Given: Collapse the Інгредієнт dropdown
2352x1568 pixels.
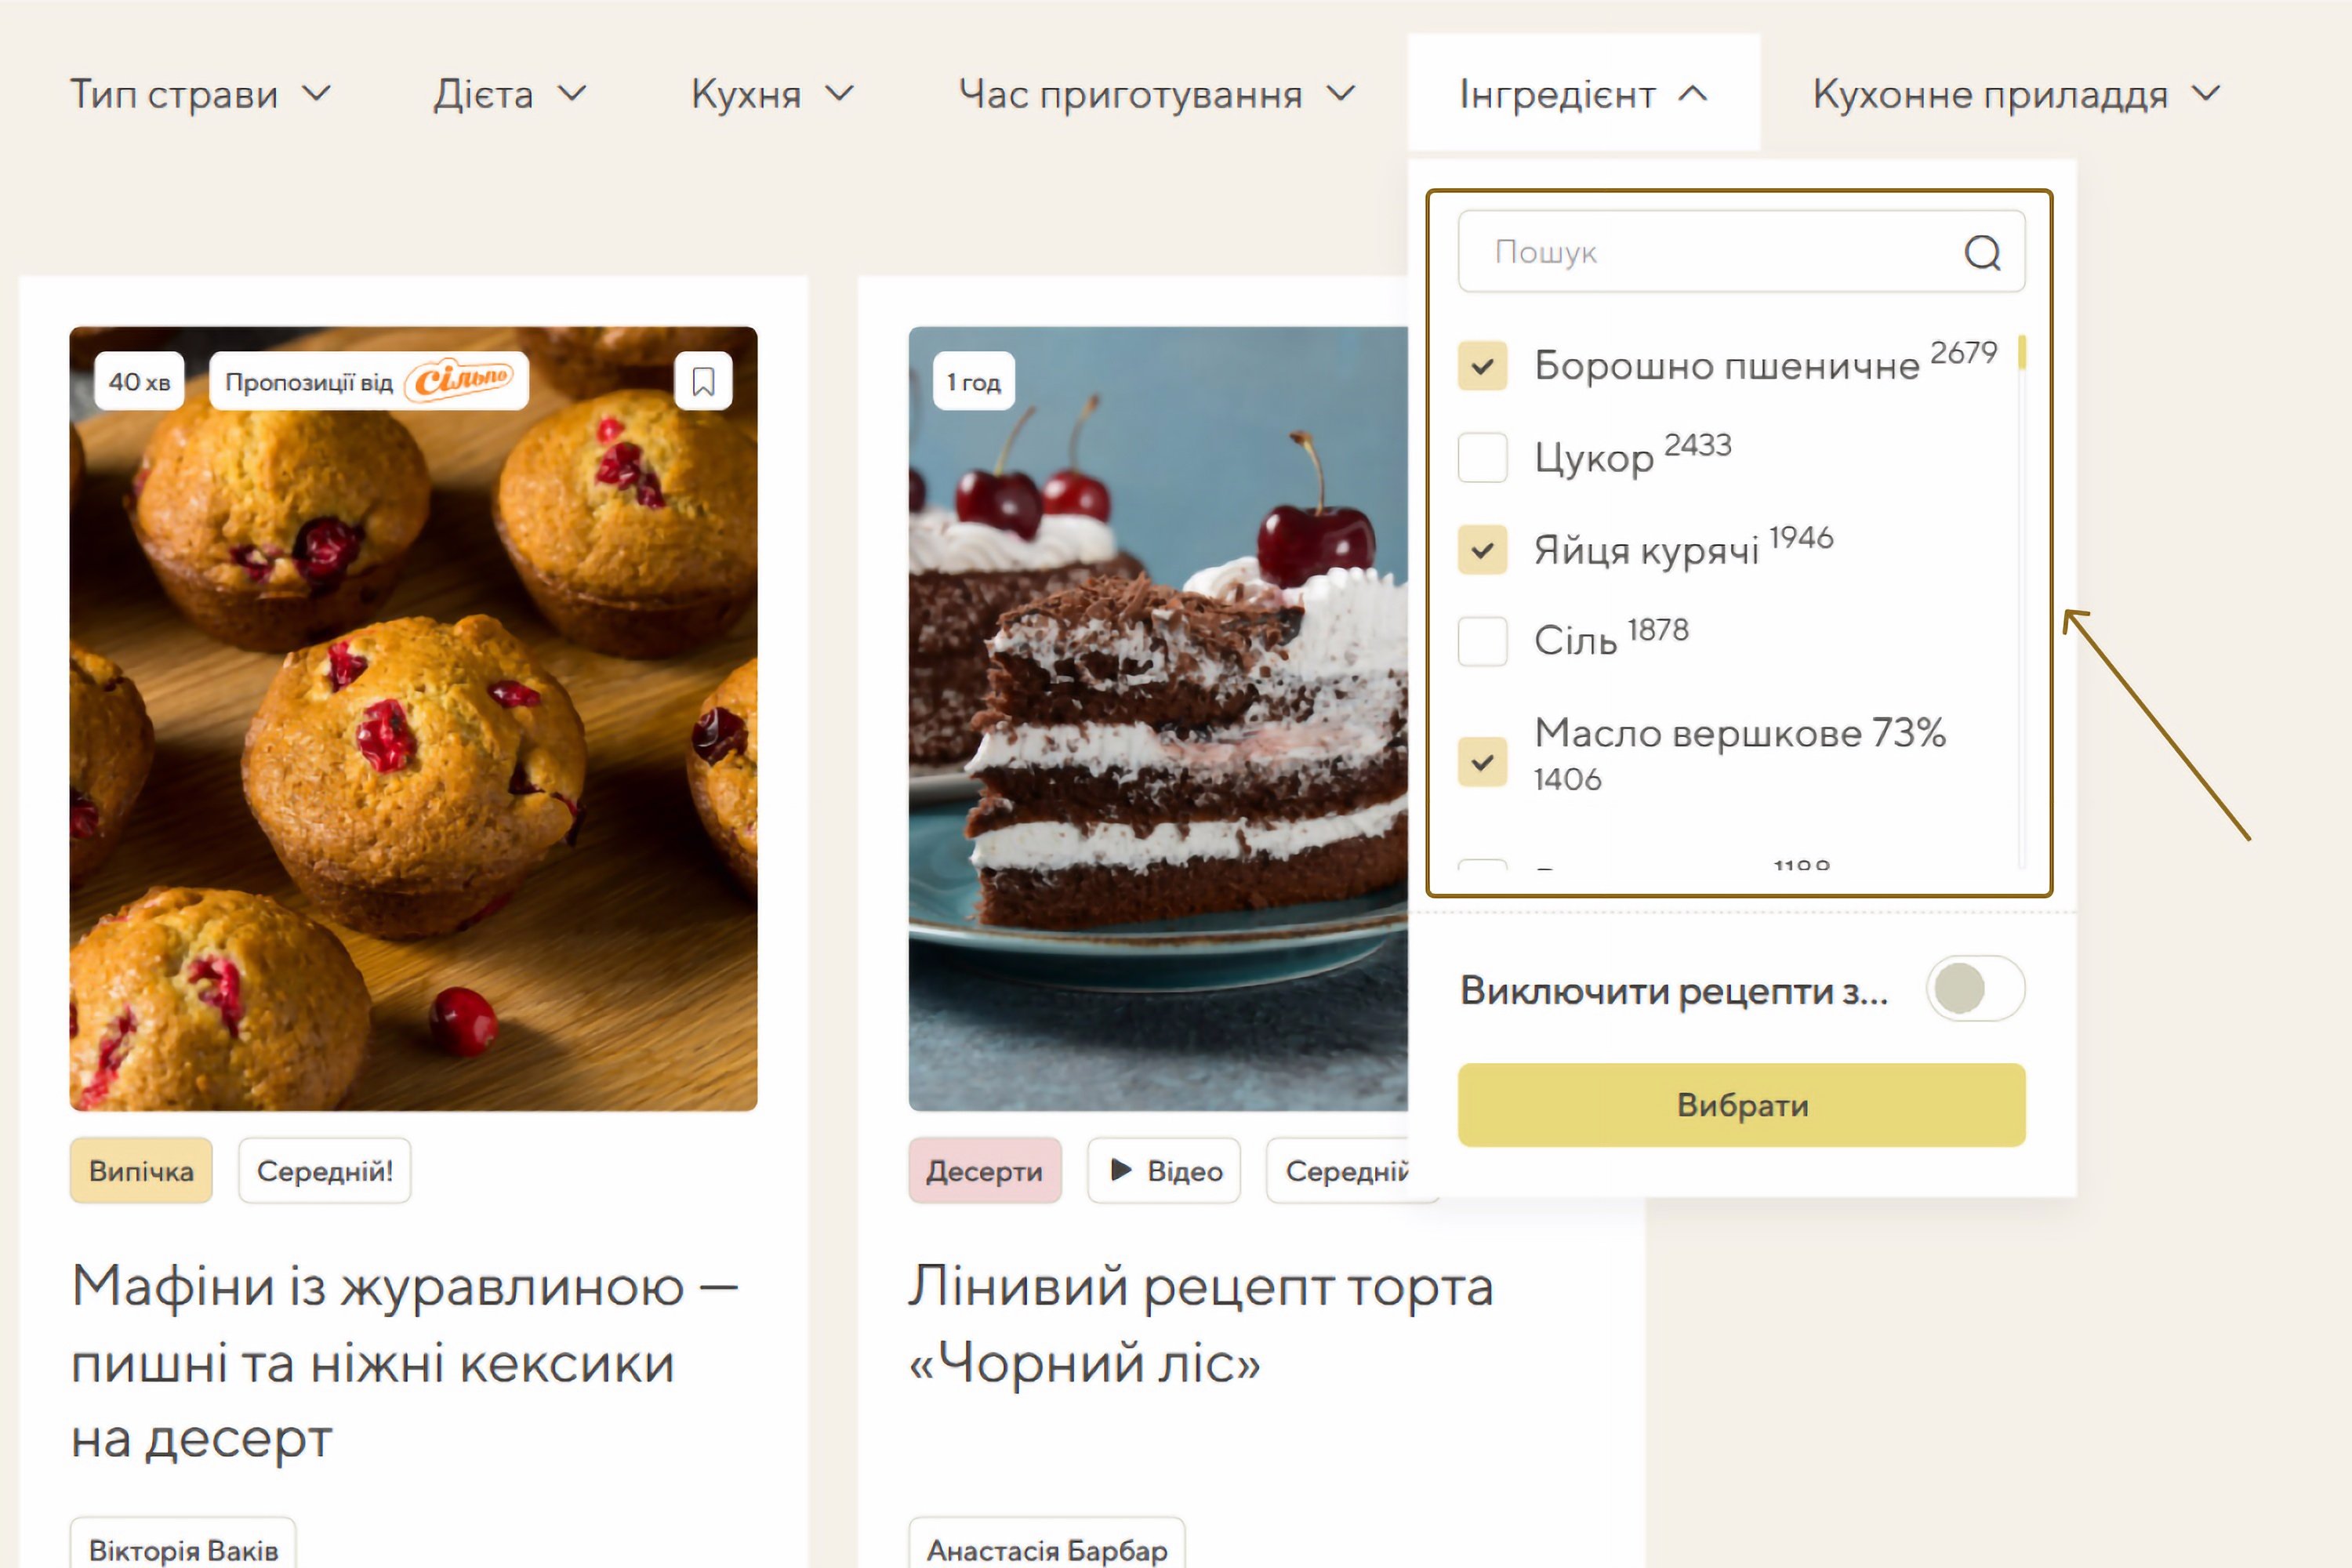Looking at the screenshot, I should pyautogui.click(x=1584, y=94).
